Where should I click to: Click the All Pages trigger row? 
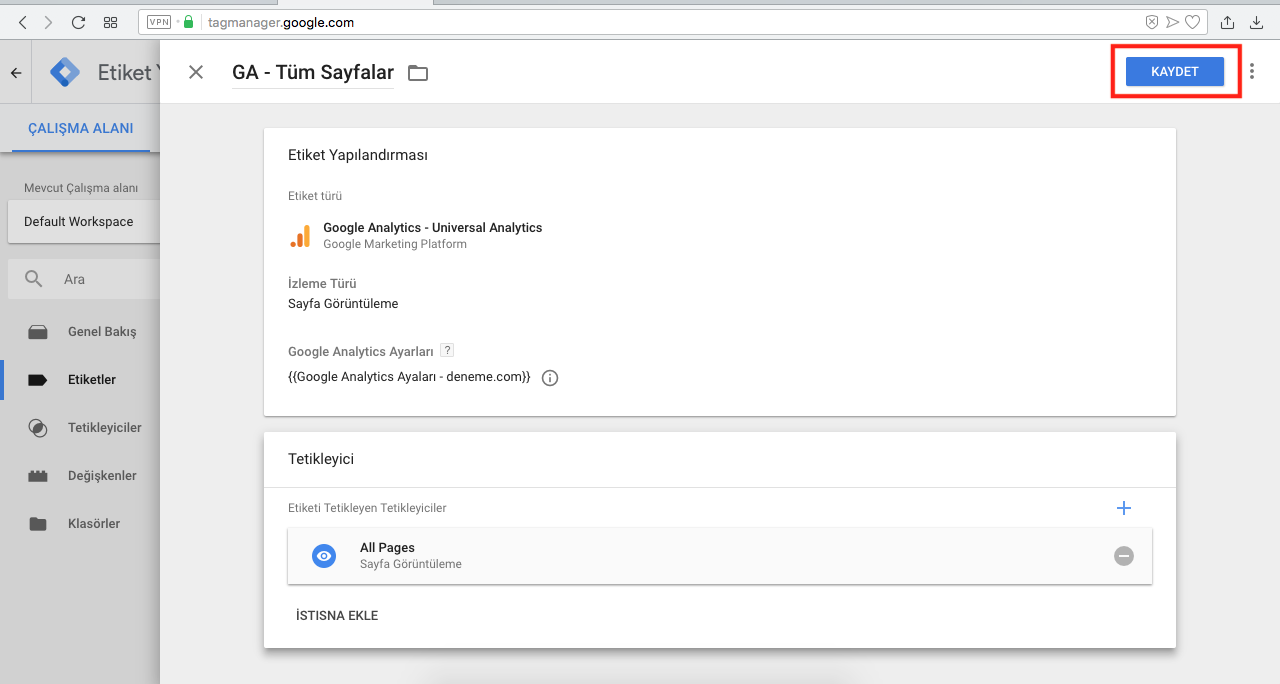tap(720, 556)
